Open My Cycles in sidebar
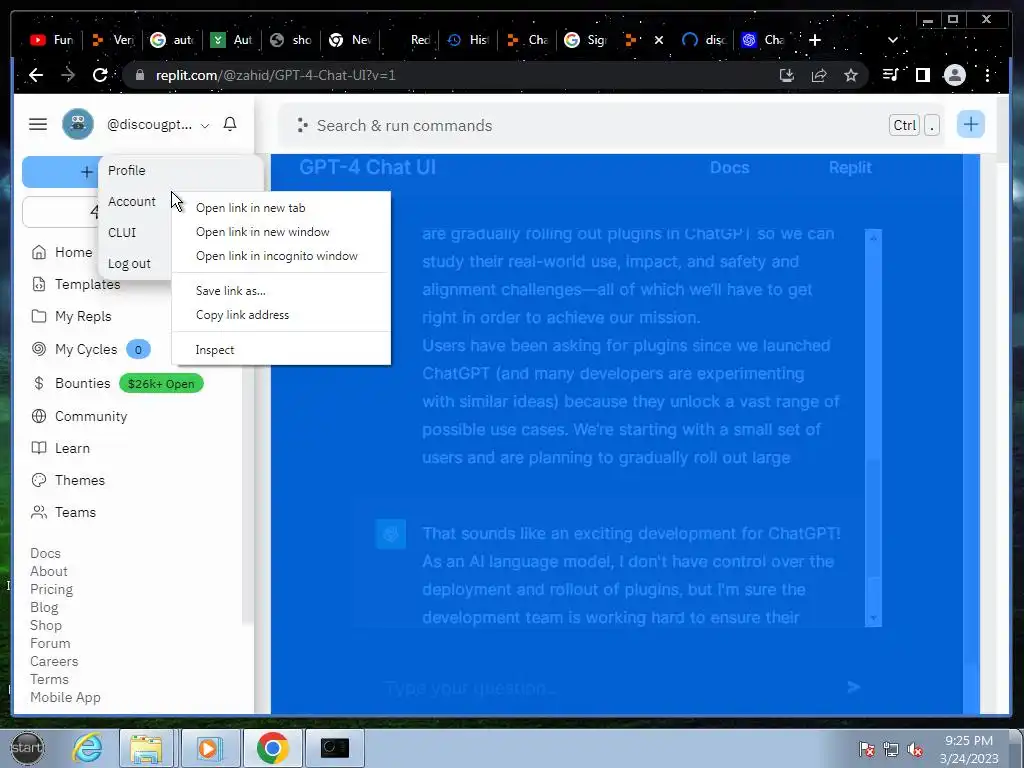Image resolution: width=1024 pixels, height=768 pixels. click(x=86, y=349)
